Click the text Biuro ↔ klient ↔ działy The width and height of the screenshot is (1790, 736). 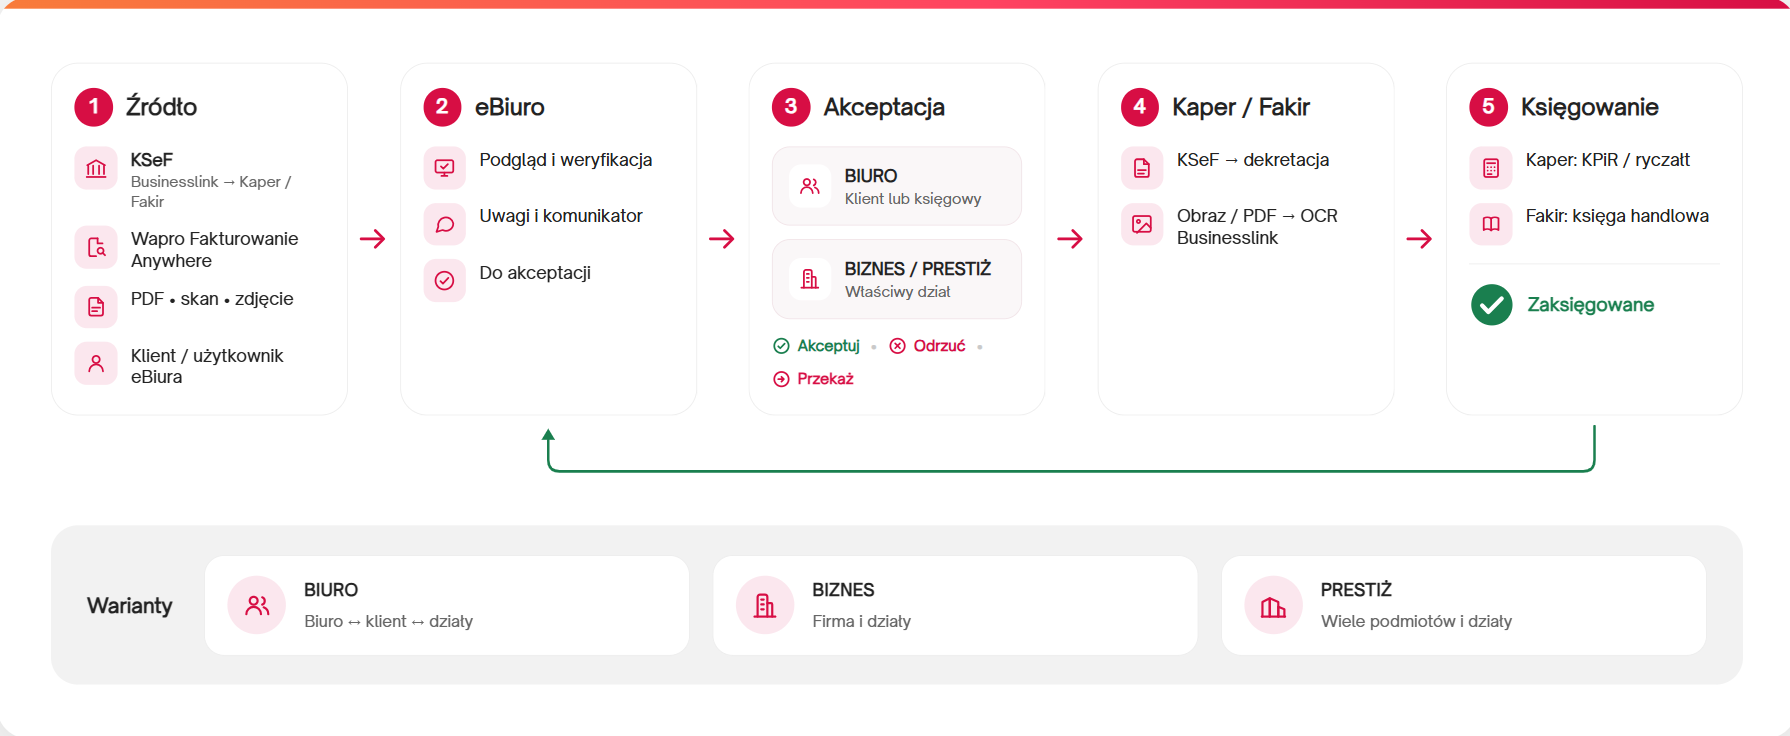[389, 621]
